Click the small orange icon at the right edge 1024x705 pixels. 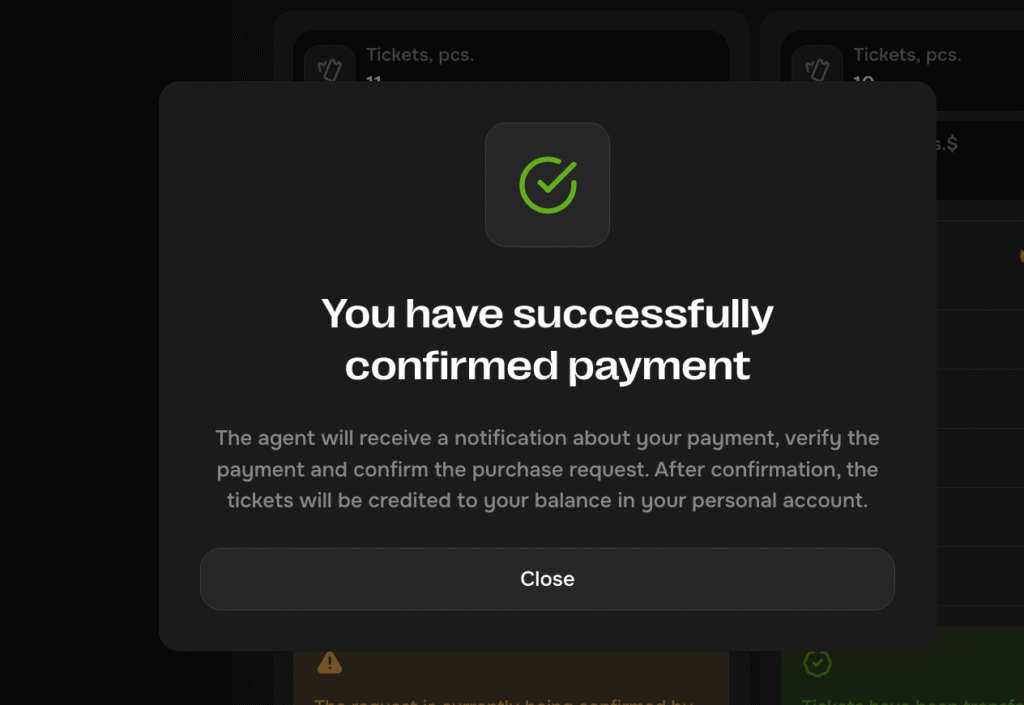(1019, 255)
